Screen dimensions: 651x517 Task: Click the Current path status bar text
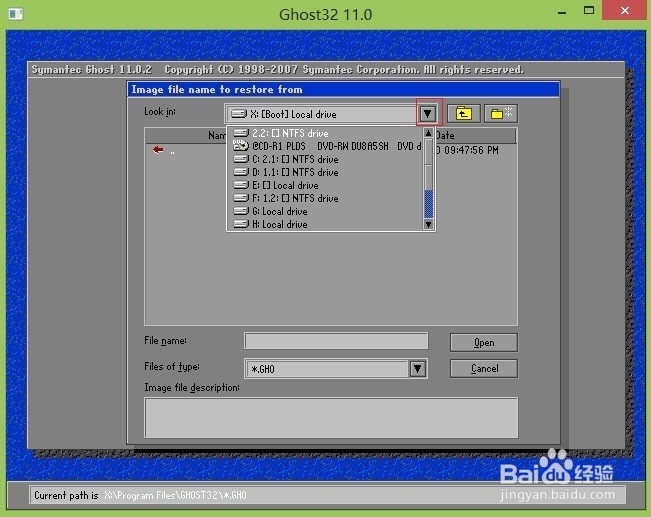140,495
